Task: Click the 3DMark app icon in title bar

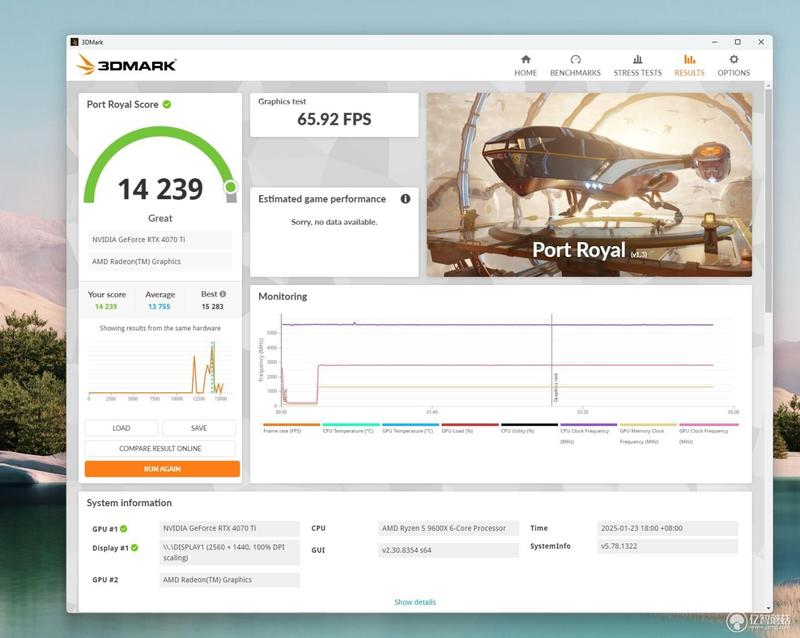Action: tap(74, 42)
